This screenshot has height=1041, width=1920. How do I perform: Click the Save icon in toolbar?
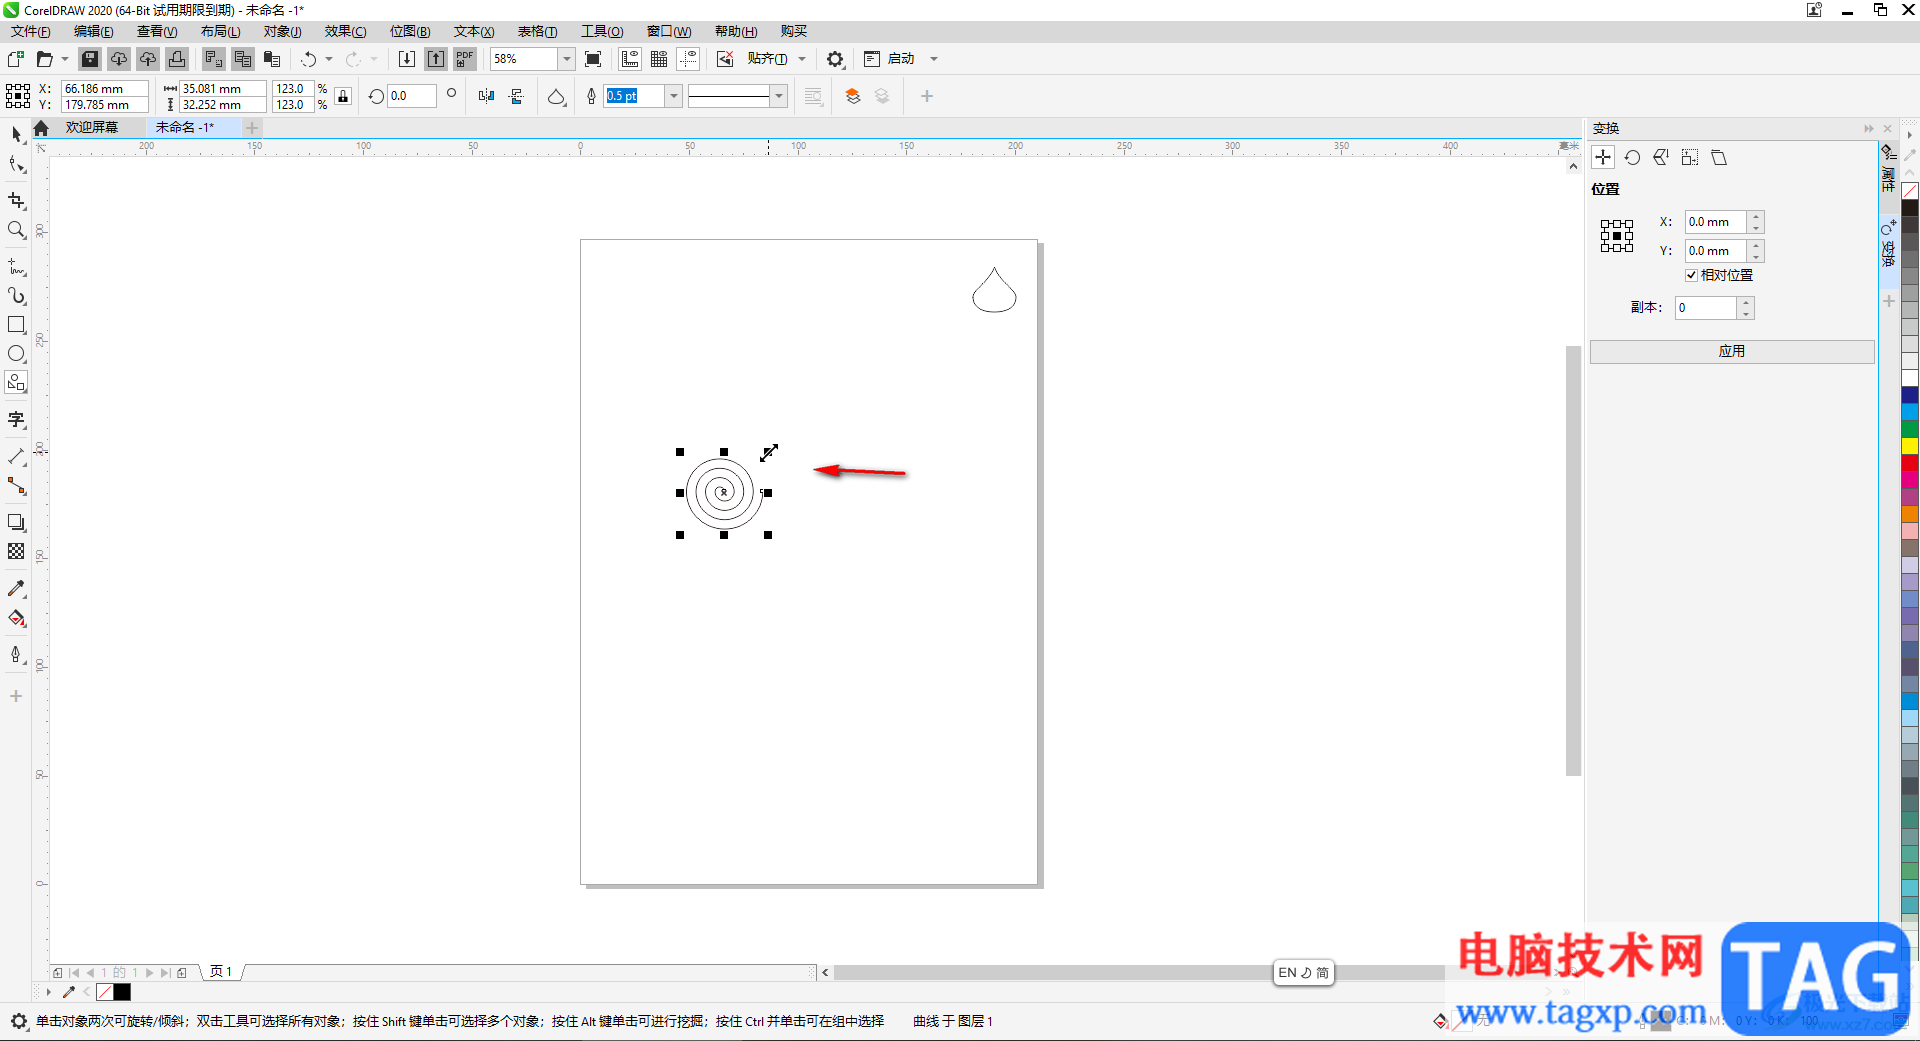click(x=90, y=59)
